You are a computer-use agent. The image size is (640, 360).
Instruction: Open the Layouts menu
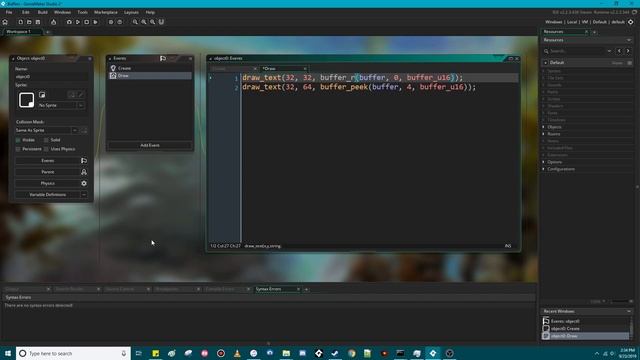131,12
